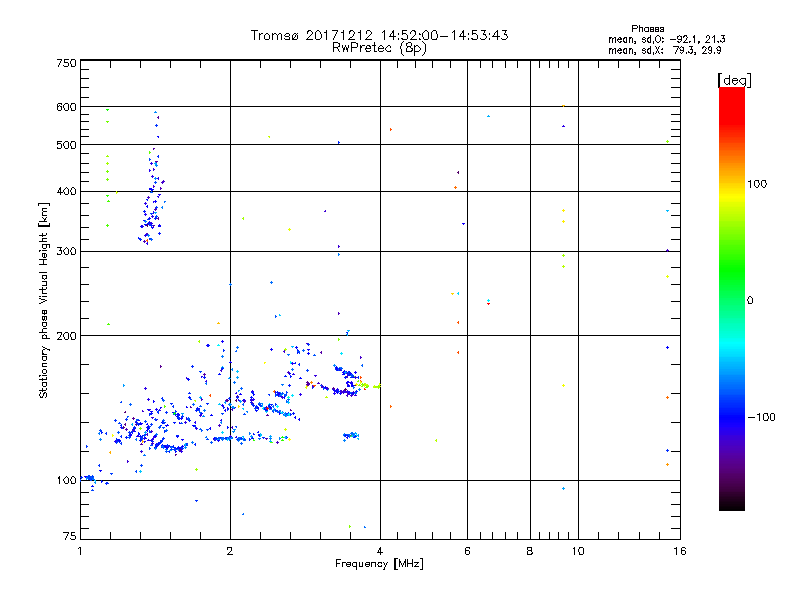Click the "75" y-axis tick label
The image size is (800, 600).
[70, 536]
